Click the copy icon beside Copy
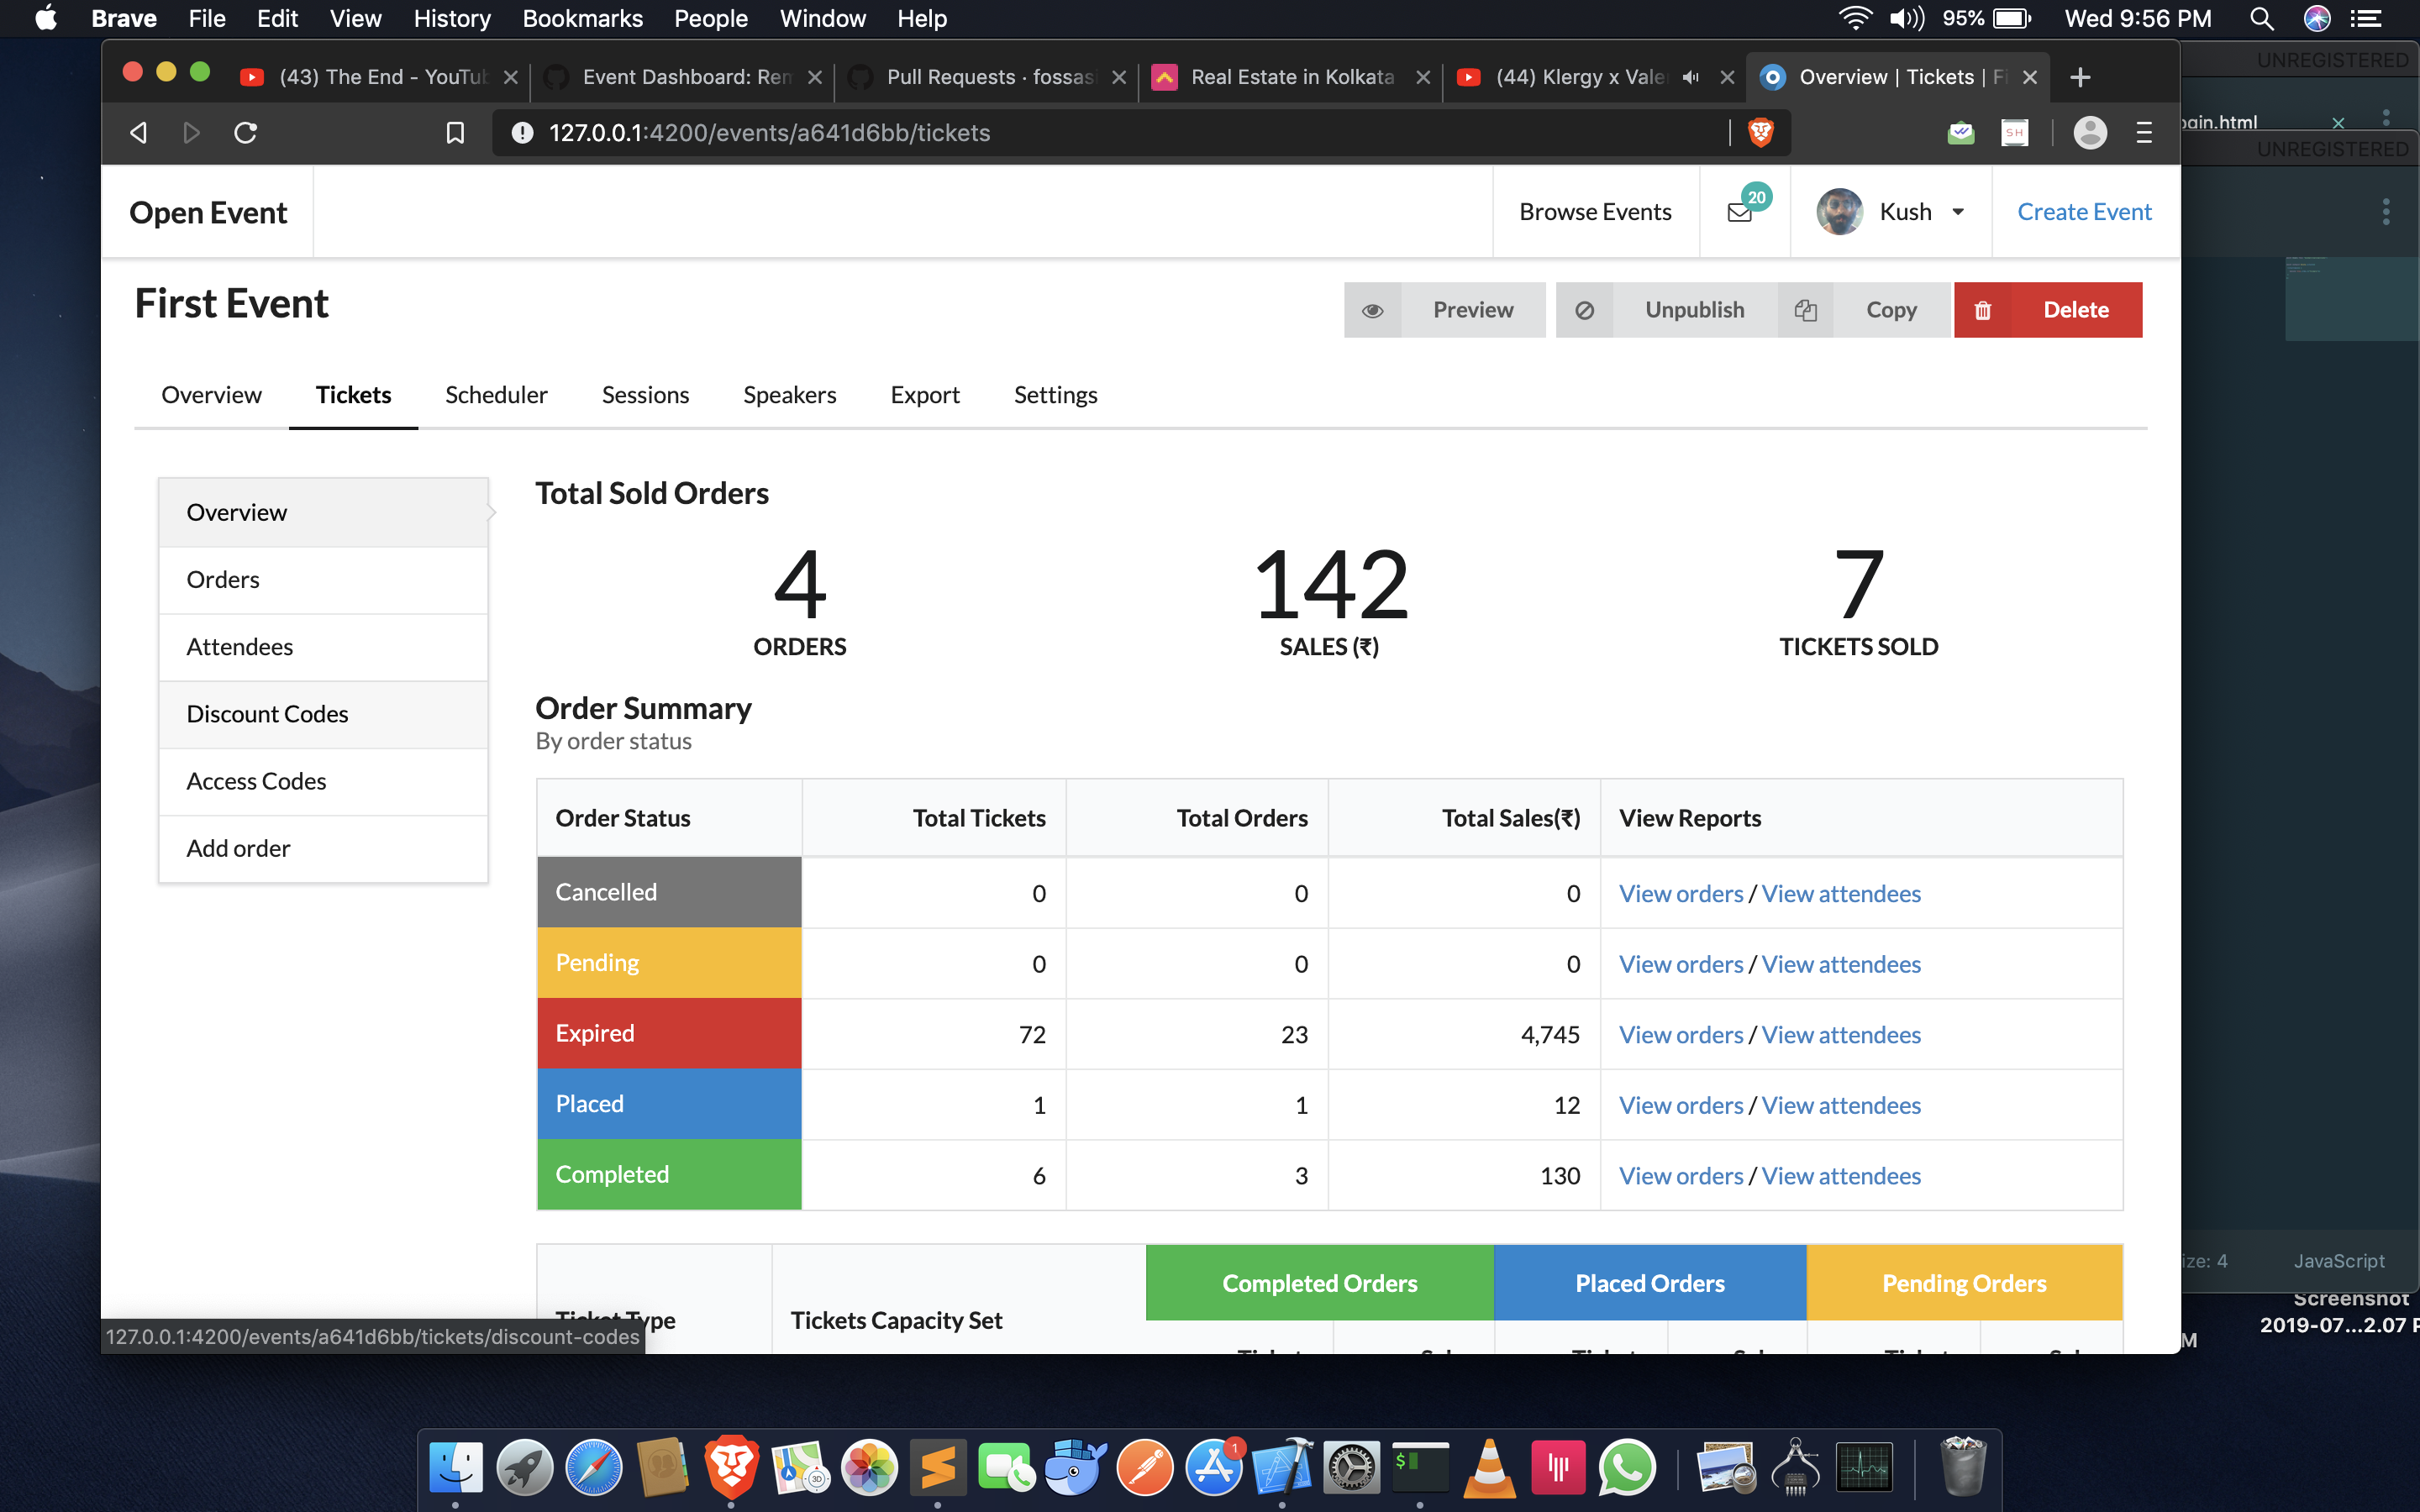2420x1512 pixels. (1805, 310)
